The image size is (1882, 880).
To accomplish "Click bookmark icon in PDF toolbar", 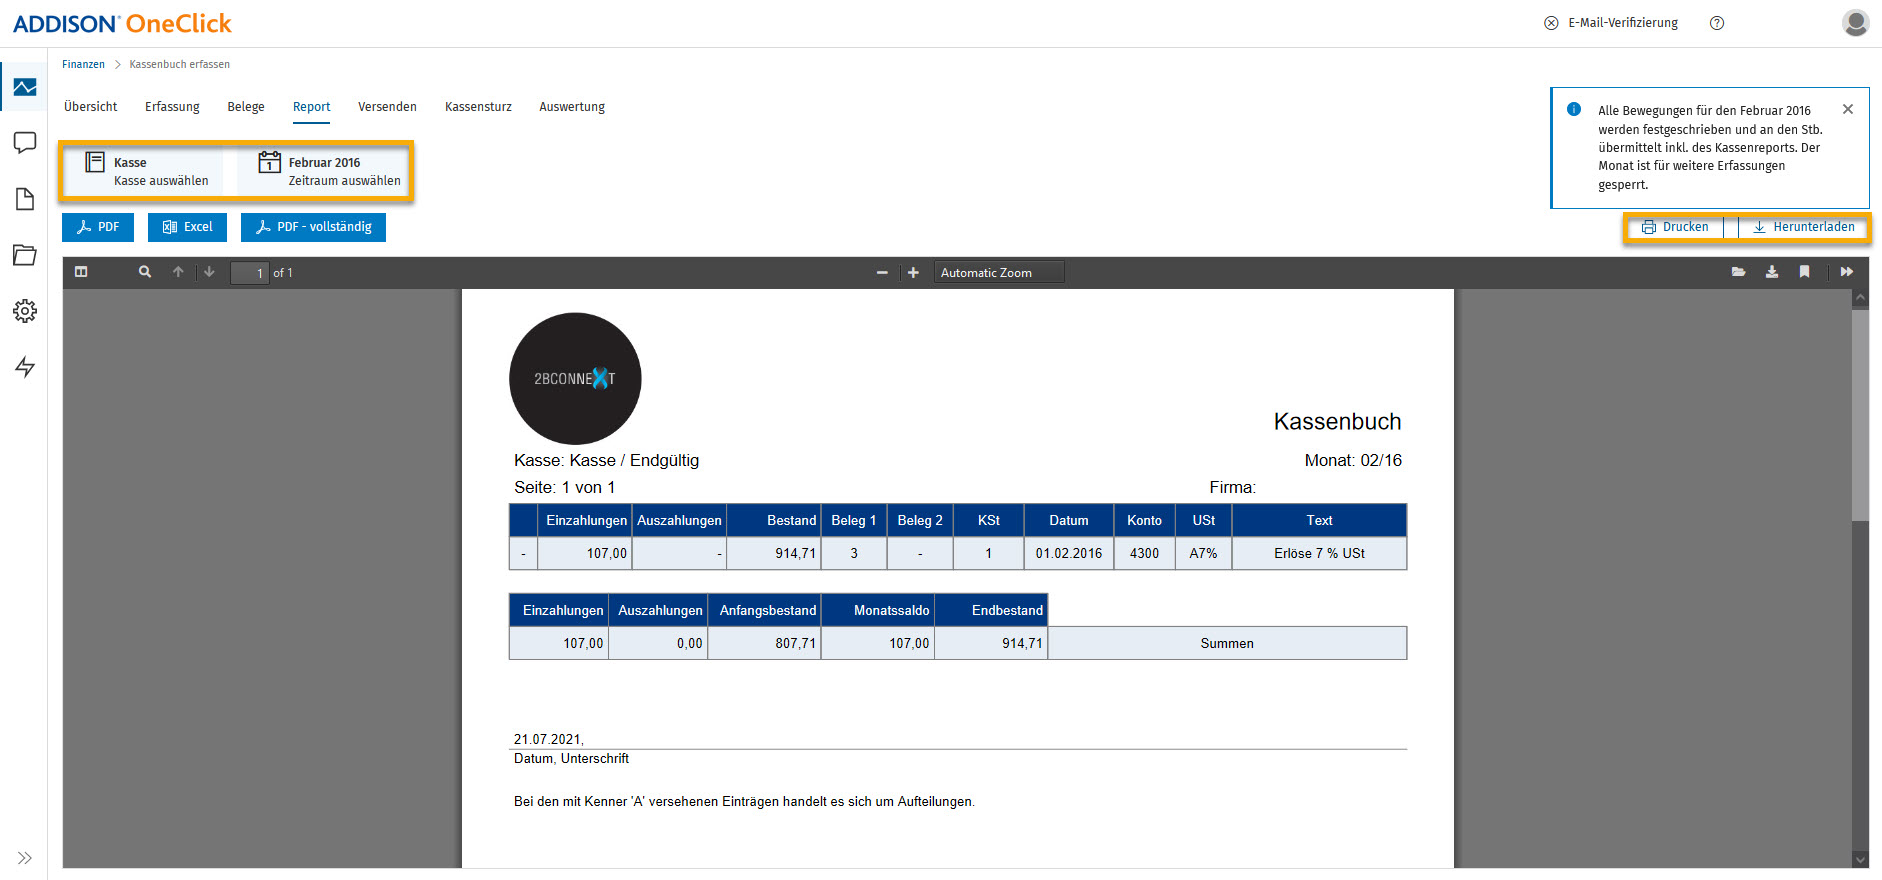I will pyautogui.click(x=1805, y=272).
